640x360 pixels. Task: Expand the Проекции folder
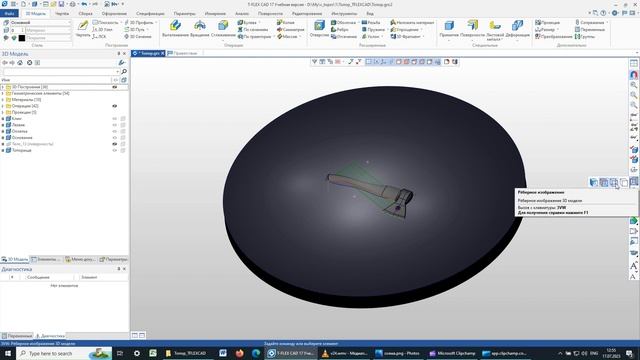pyautogui.click(x=3, y=112)
